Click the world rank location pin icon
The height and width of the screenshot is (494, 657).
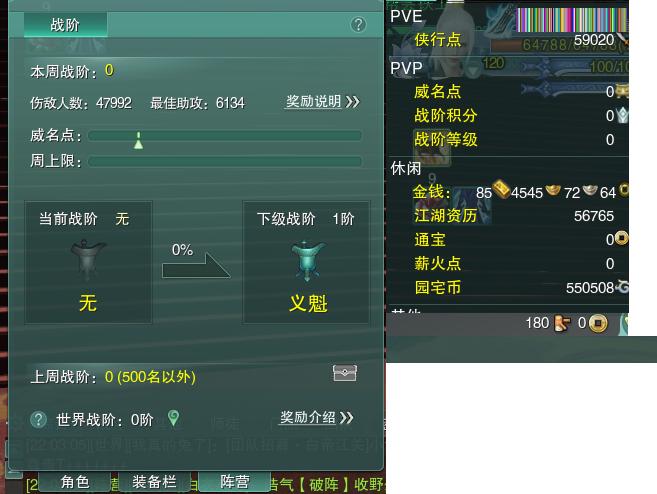click(x=173, y=418)
